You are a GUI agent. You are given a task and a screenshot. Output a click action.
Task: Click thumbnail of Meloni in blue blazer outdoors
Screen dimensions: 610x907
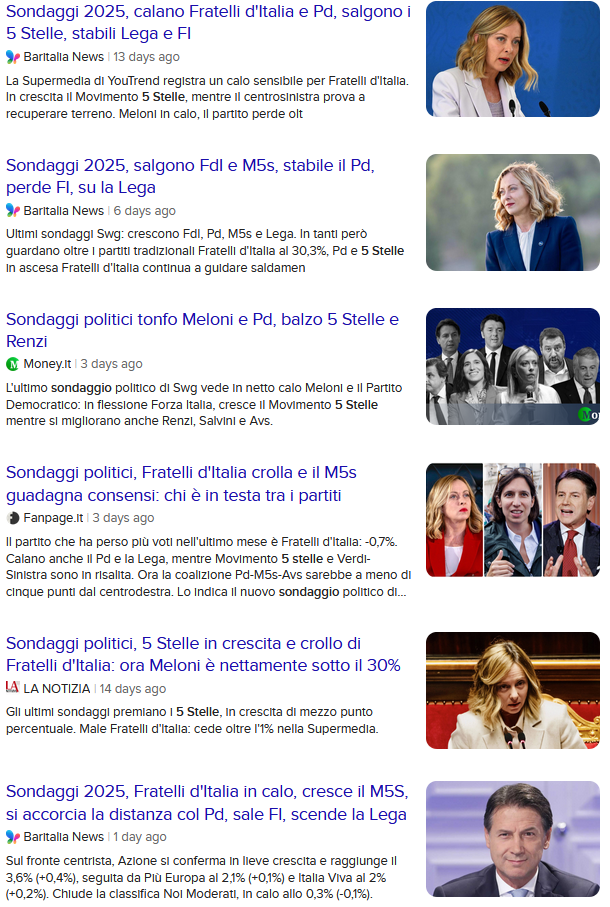[x=513, y=212]
